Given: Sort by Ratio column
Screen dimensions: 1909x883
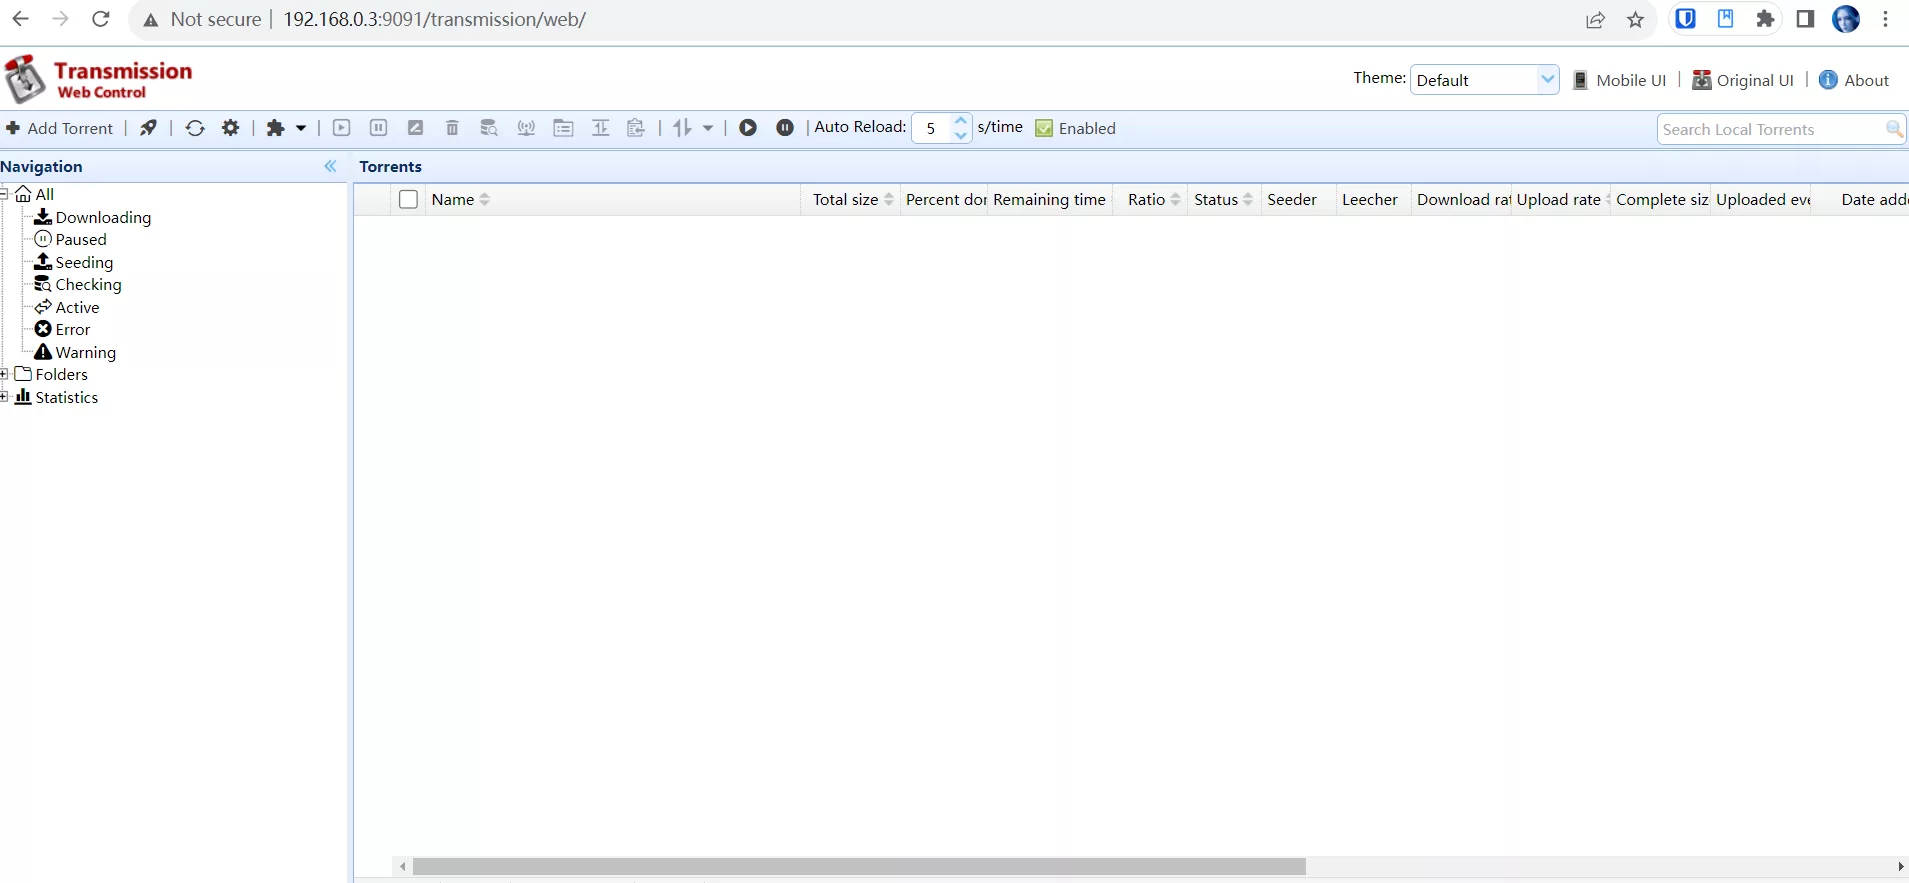Looking at the screenshot, I should (x=1151, y=199).
